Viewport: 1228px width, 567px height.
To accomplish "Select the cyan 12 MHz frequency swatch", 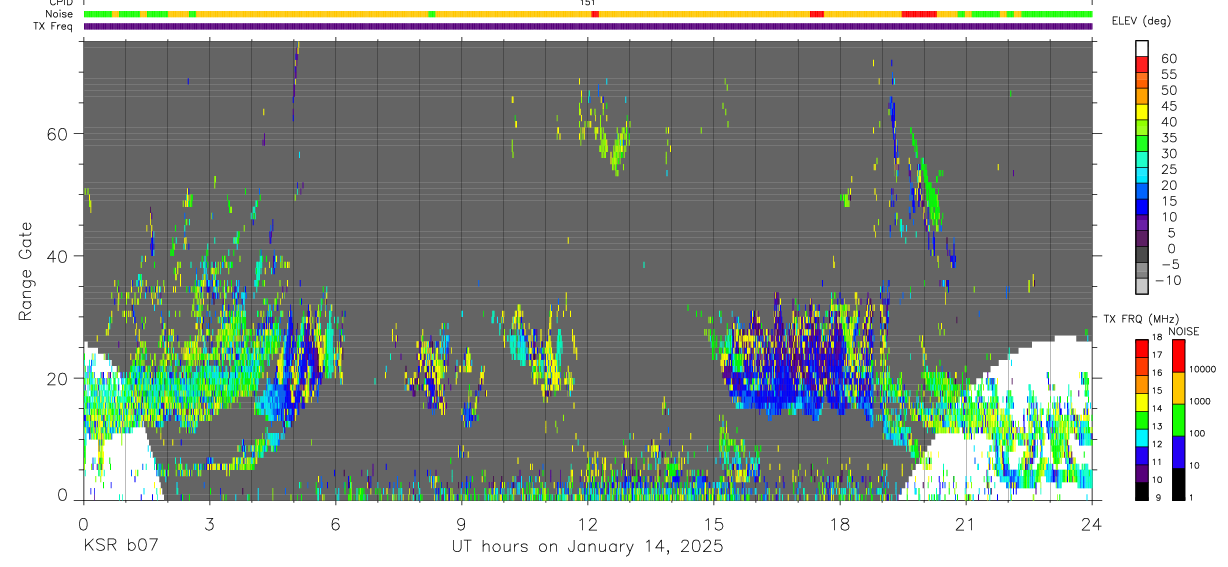I will [x=1142, y=438].
